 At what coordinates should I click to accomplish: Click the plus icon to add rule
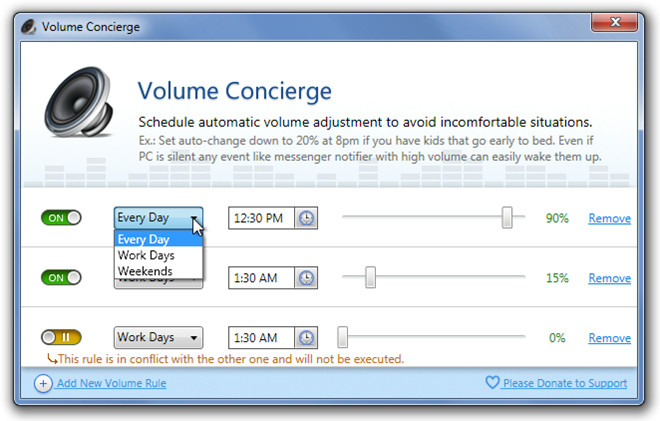(x=43, y=384)
